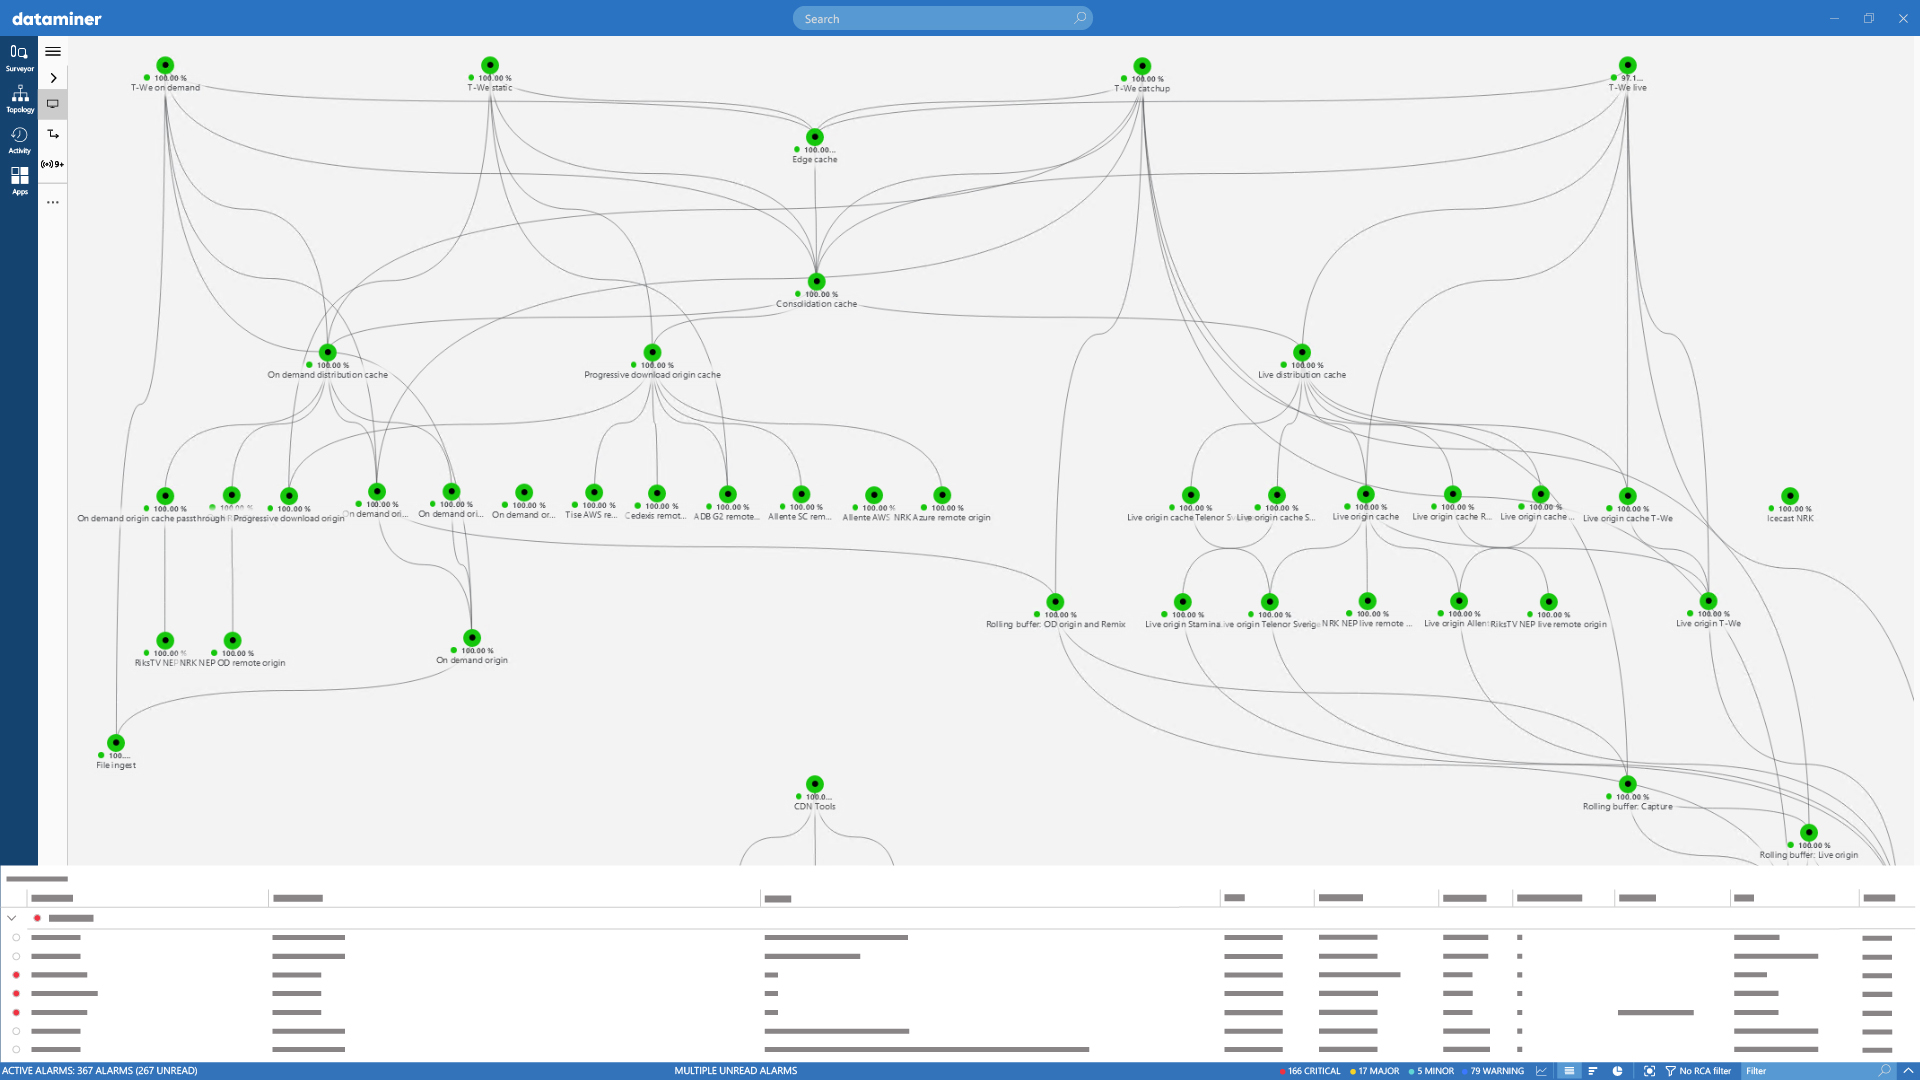Select the Live origin T-We node
Image resolution: width=1920 pixels, height=1080 pixels.
coord(1708,601)
